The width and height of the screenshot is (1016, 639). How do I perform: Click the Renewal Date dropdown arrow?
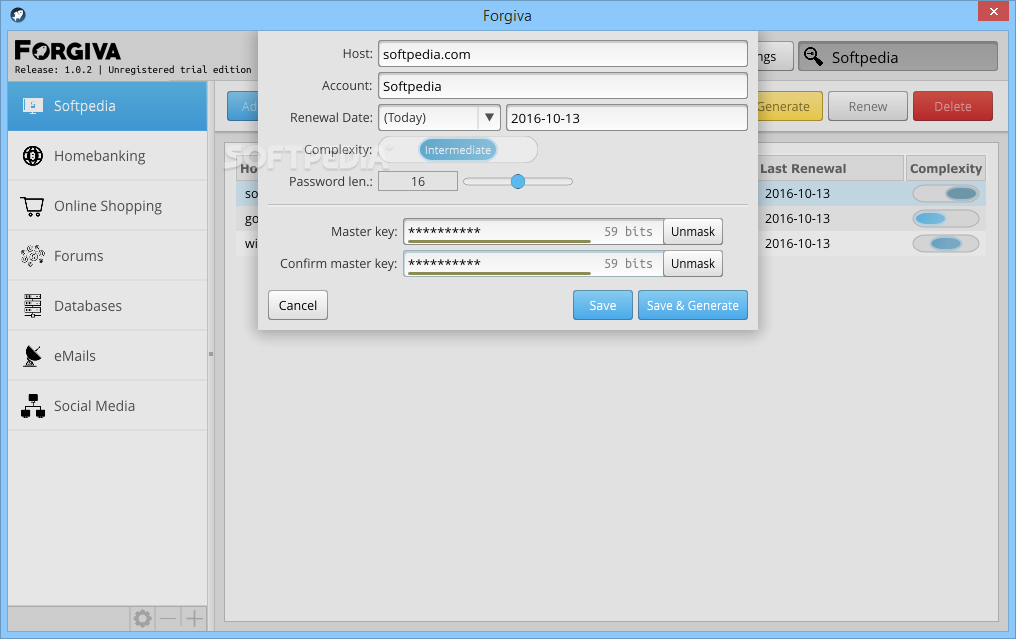[489, 118]
